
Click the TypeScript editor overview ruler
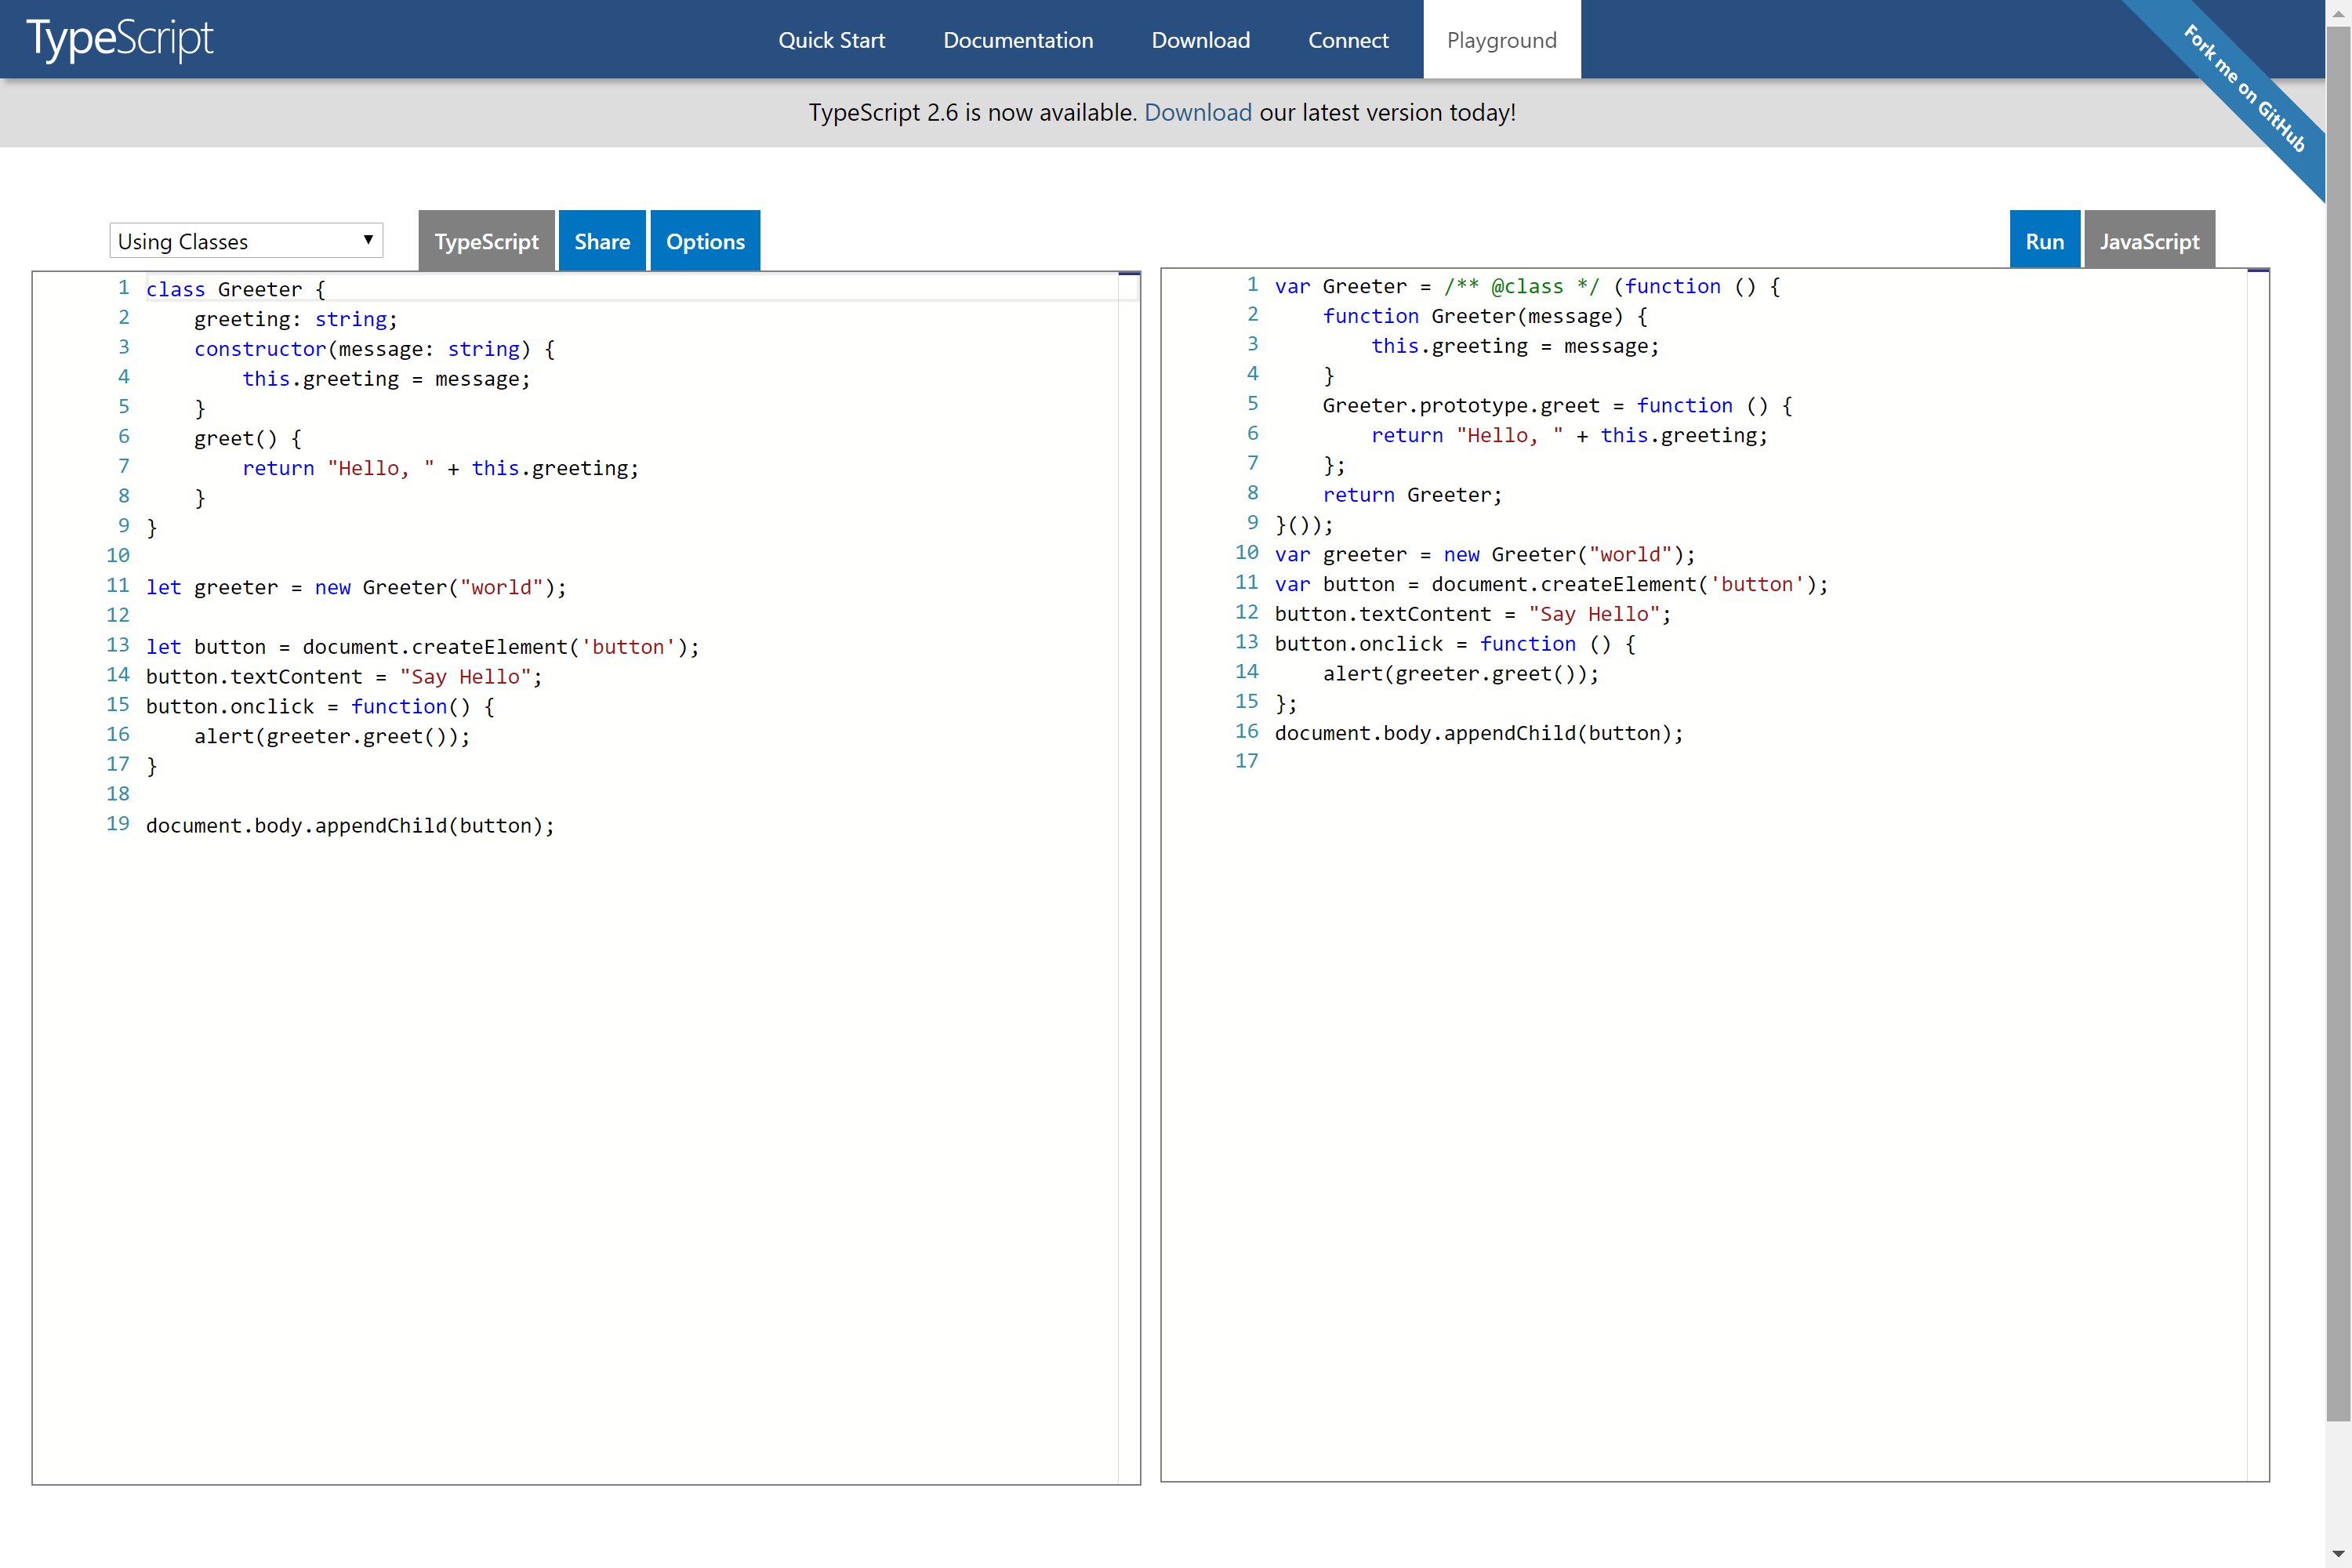tap(1129, 878)
